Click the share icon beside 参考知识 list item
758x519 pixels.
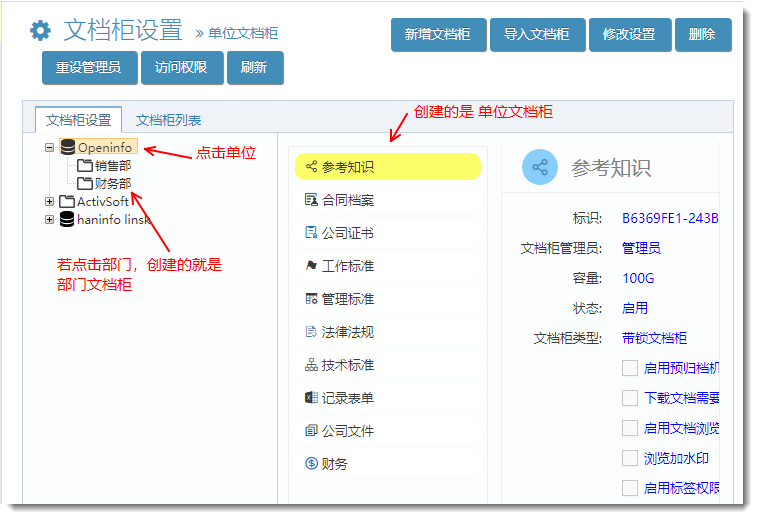[311, 167]
